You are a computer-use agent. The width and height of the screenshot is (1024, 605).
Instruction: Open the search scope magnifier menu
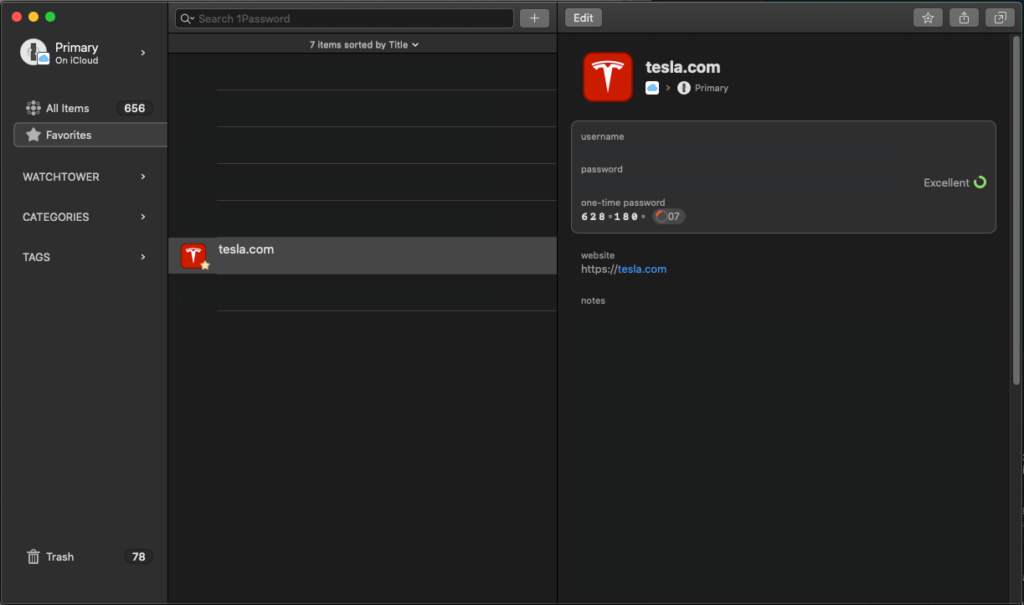tap(185, 18)
